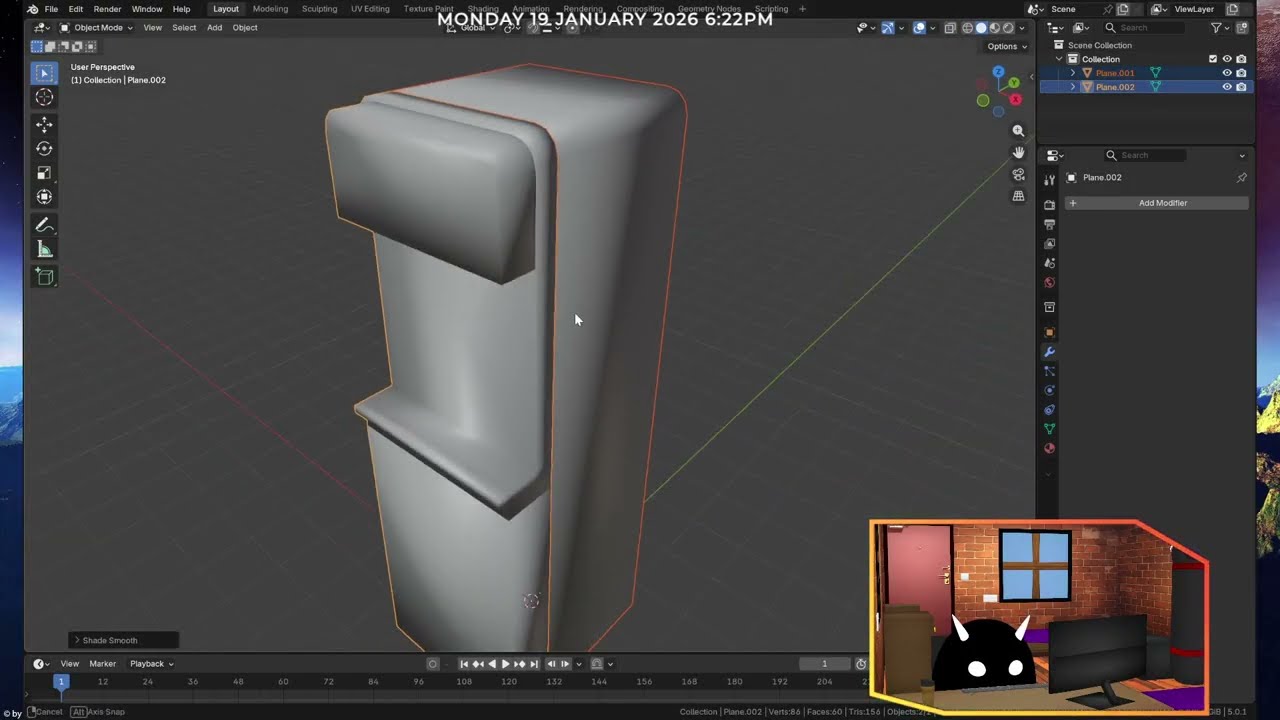
Task: Open properties editor options dropdown arrow
Action: (x=1242, y=156)
